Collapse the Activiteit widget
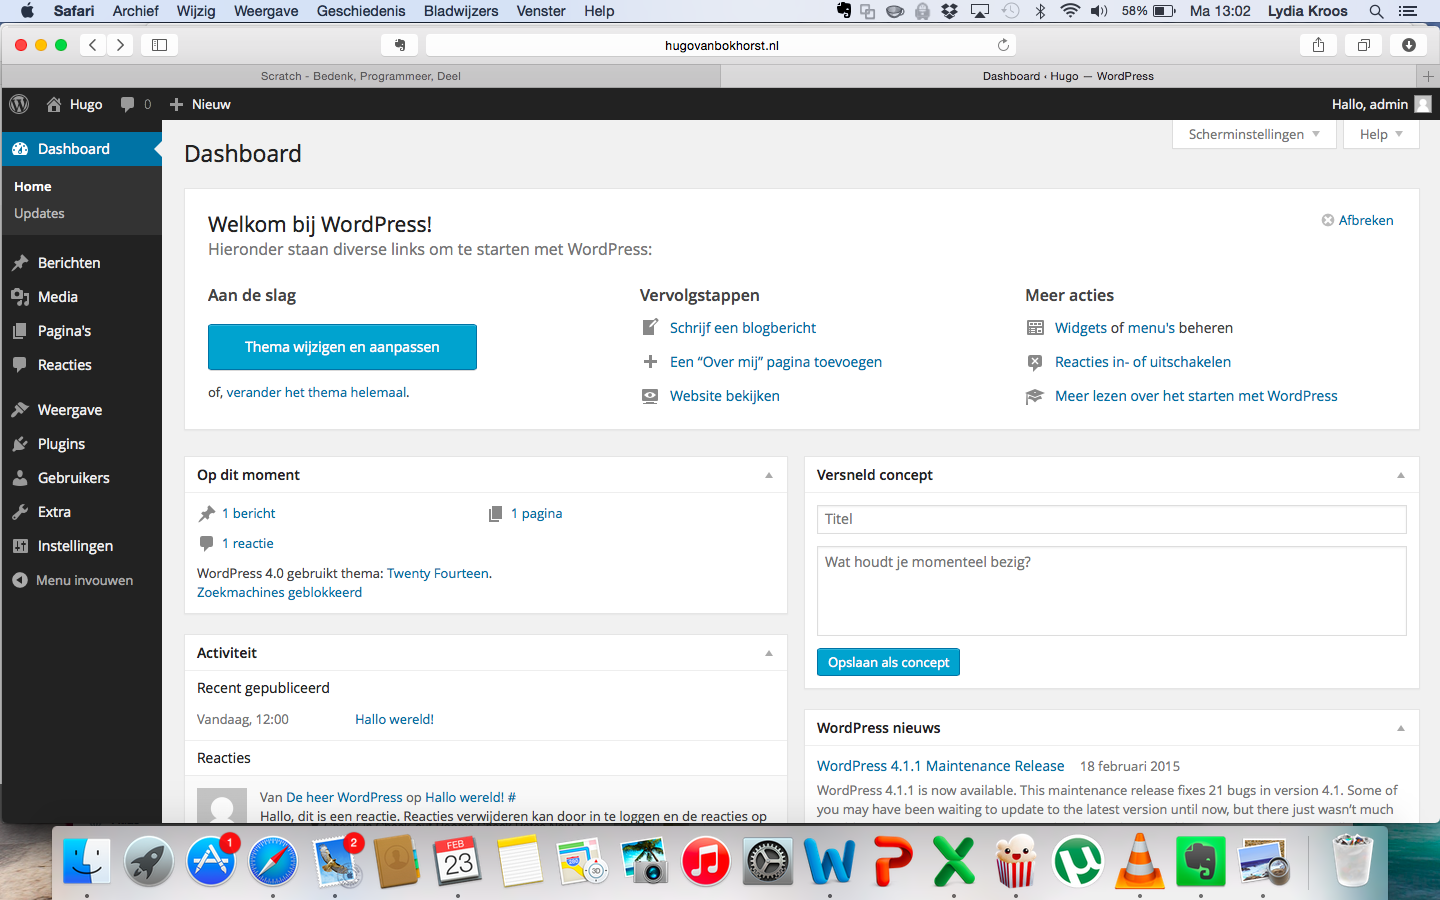Screen dimensions: 1440x900 [769, 653]
